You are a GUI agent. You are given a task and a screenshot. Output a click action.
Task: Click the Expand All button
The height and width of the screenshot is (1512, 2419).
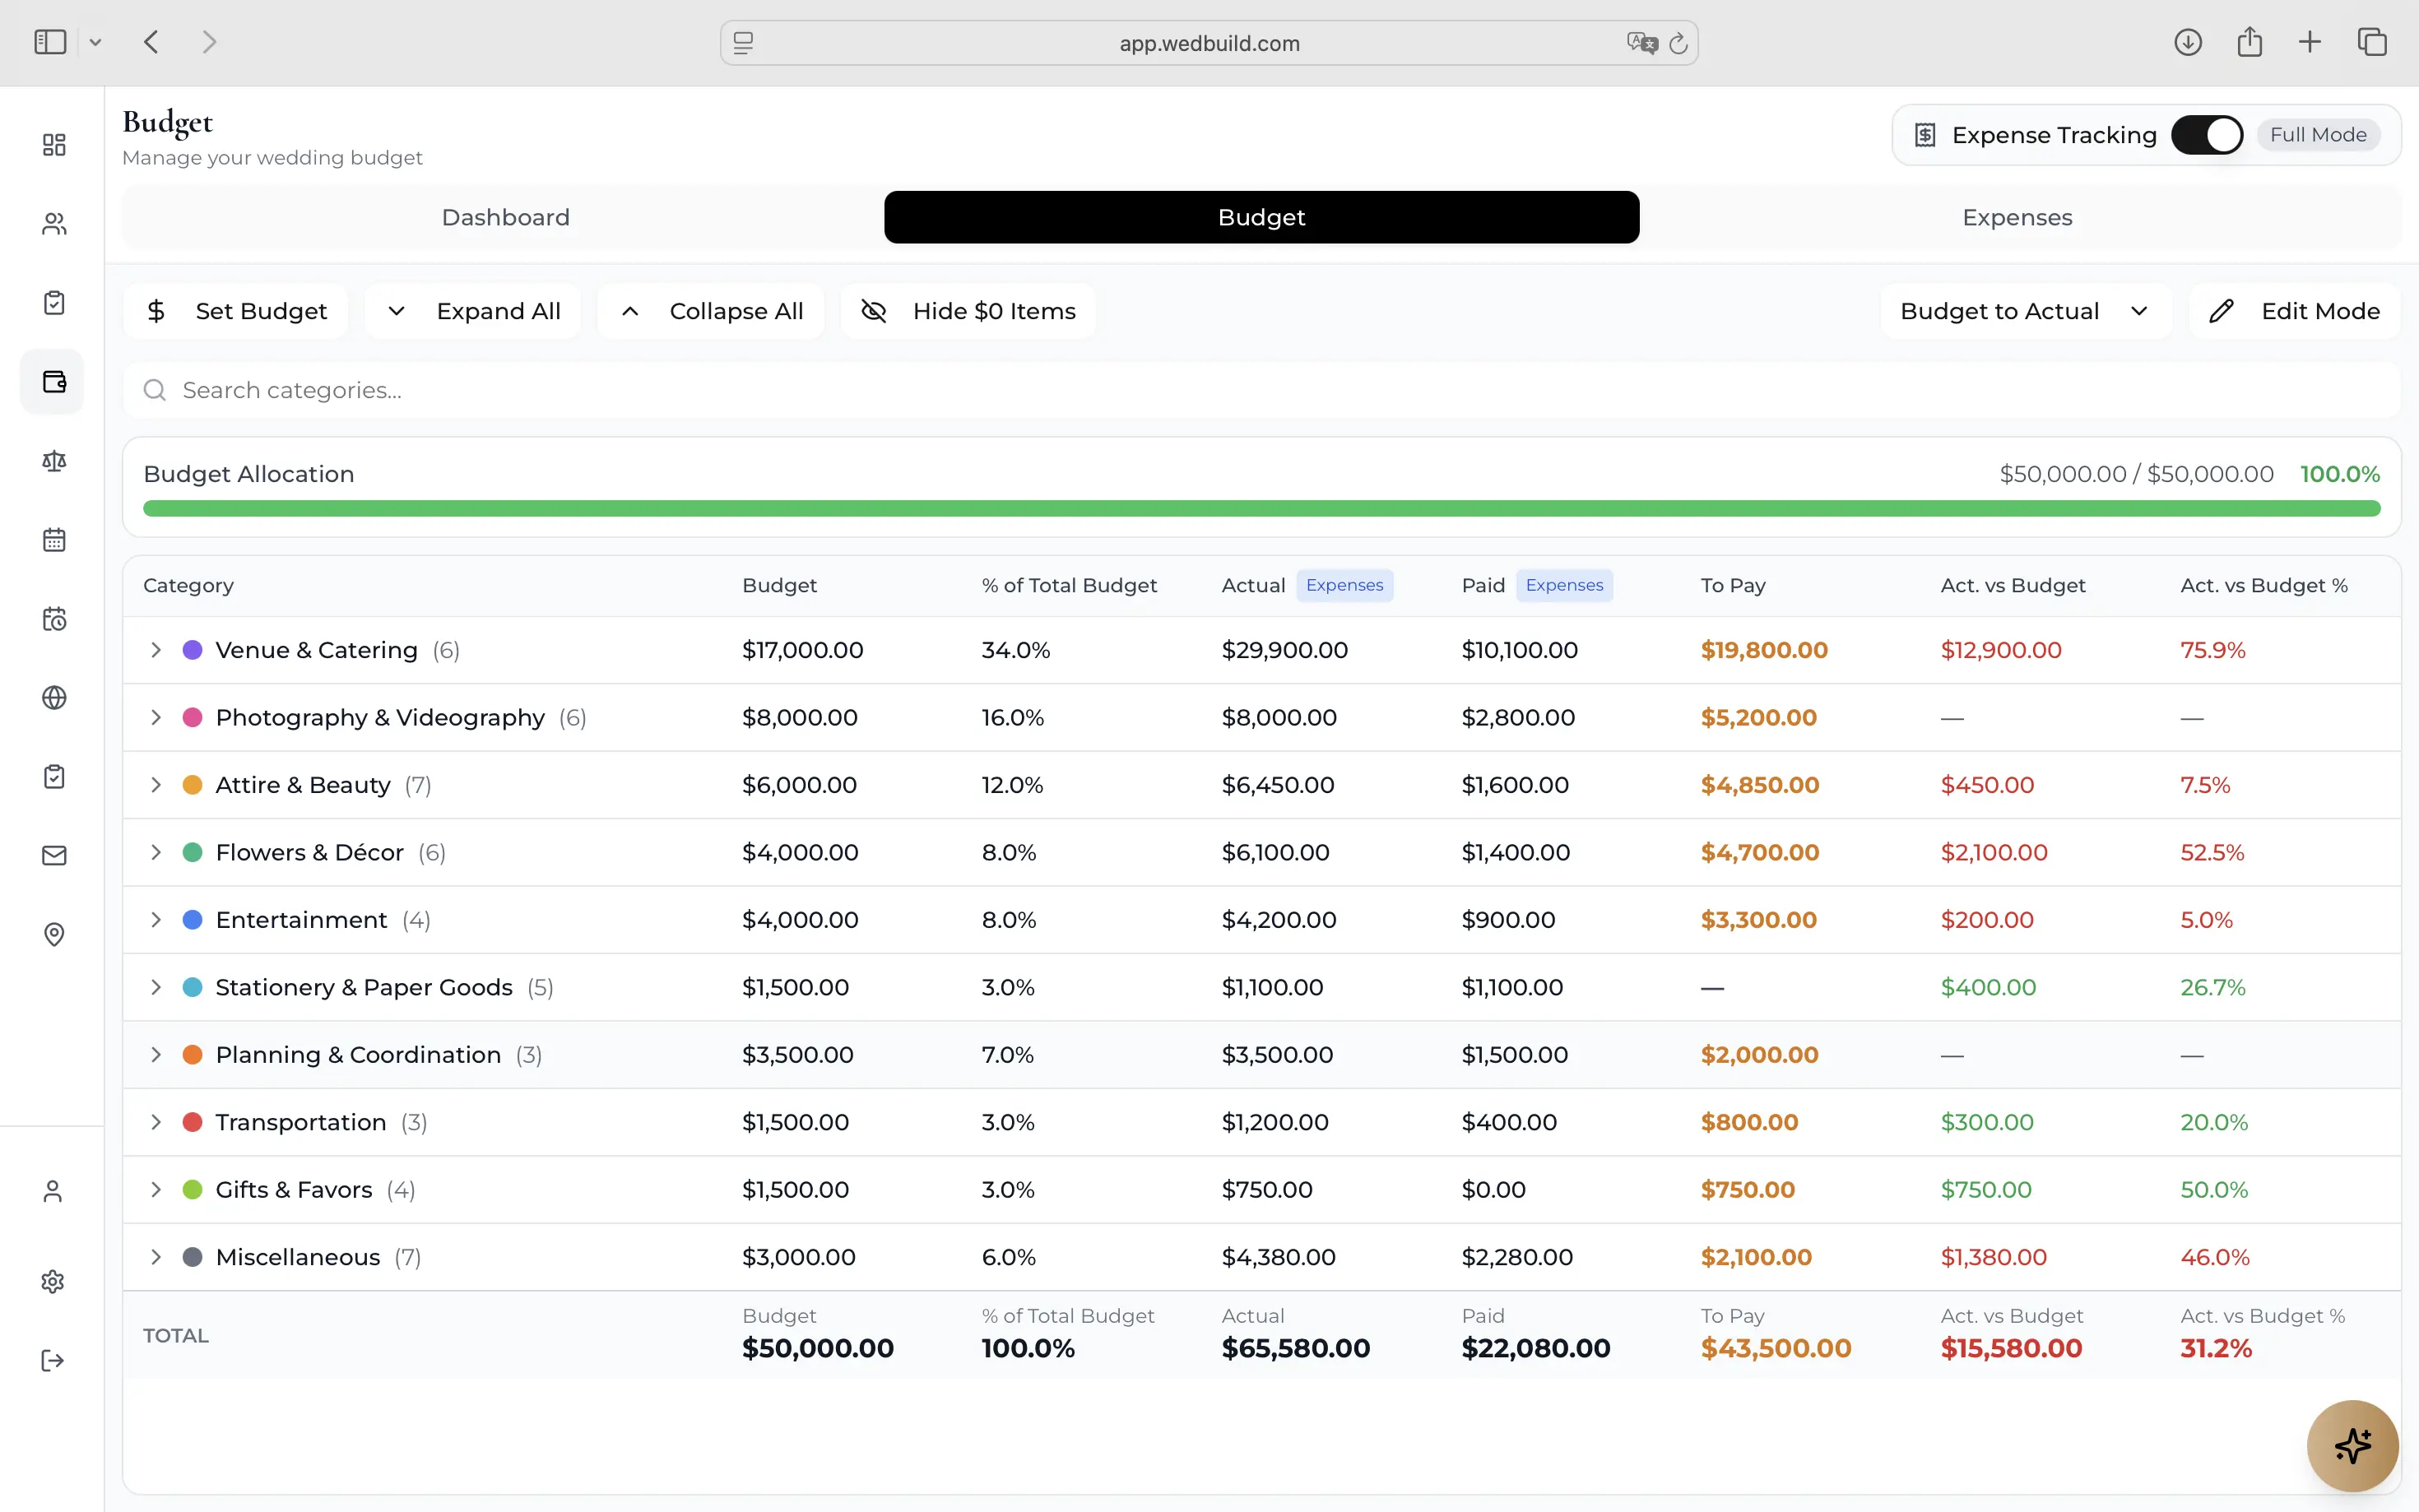tap(473, 311)
